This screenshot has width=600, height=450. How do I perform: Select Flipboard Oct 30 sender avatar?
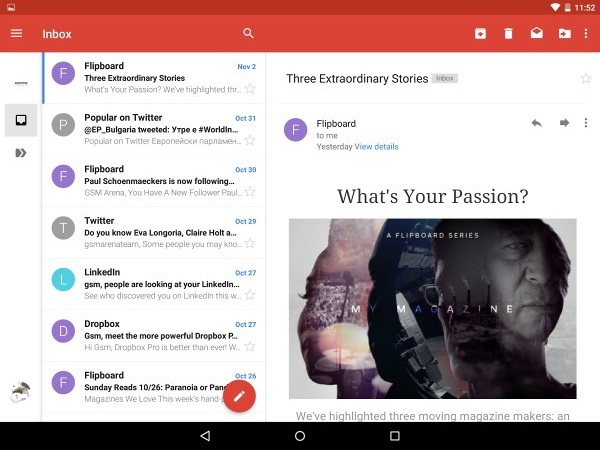coord(63,176)
